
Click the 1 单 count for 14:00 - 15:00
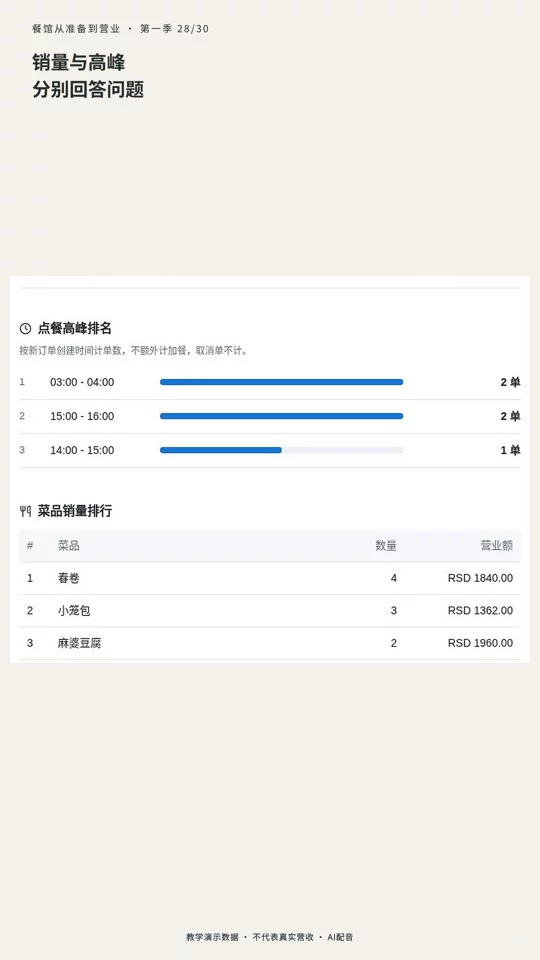tap(510, 450)
